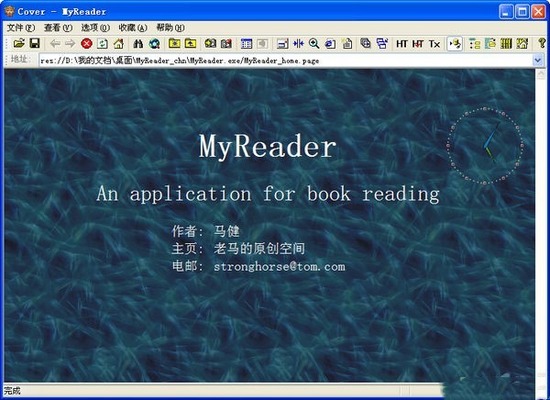Viewport: 550px width, 400px height.
Task: Click the save floppy disk icon
Action: tap(34, 44)
